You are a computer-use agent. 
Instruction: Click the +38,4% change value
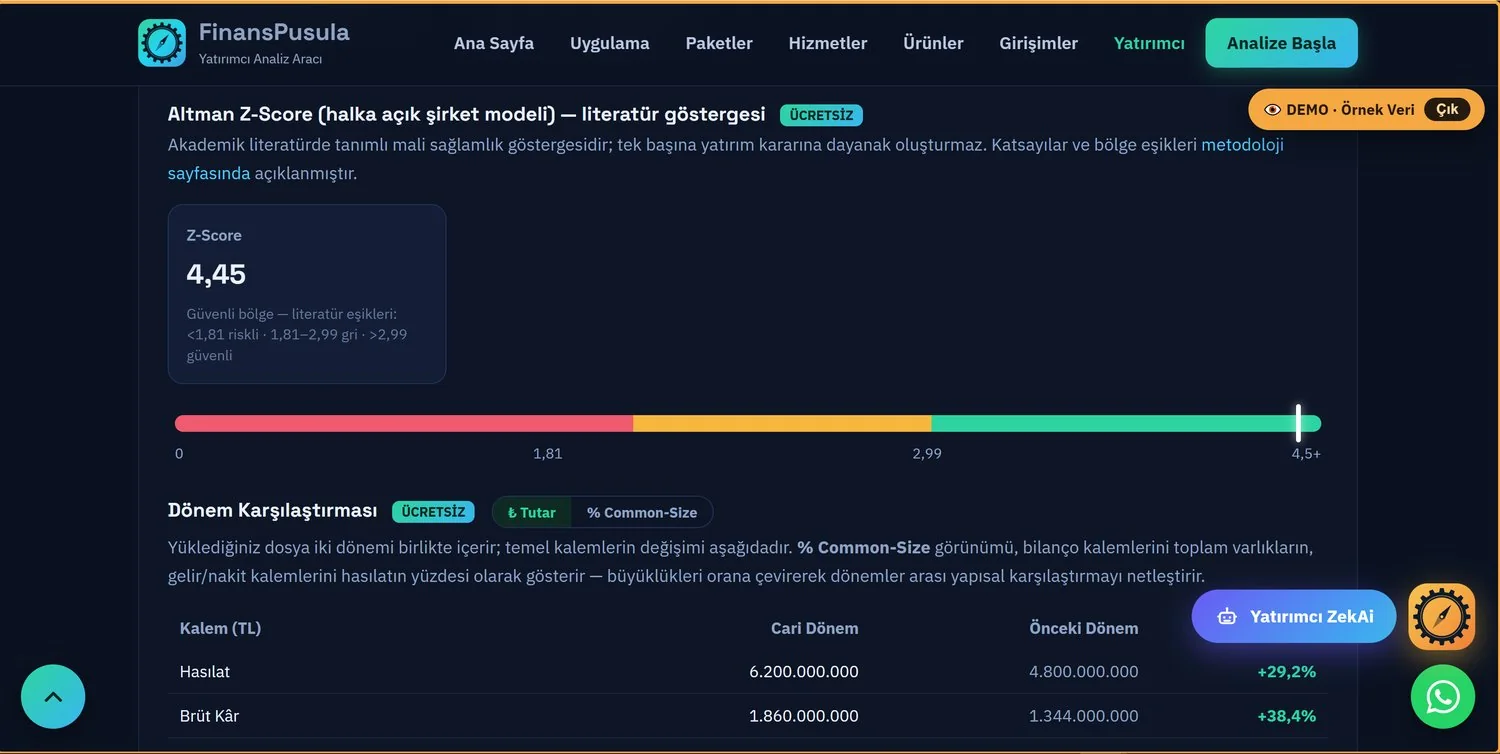click(x=1287, y=716)
